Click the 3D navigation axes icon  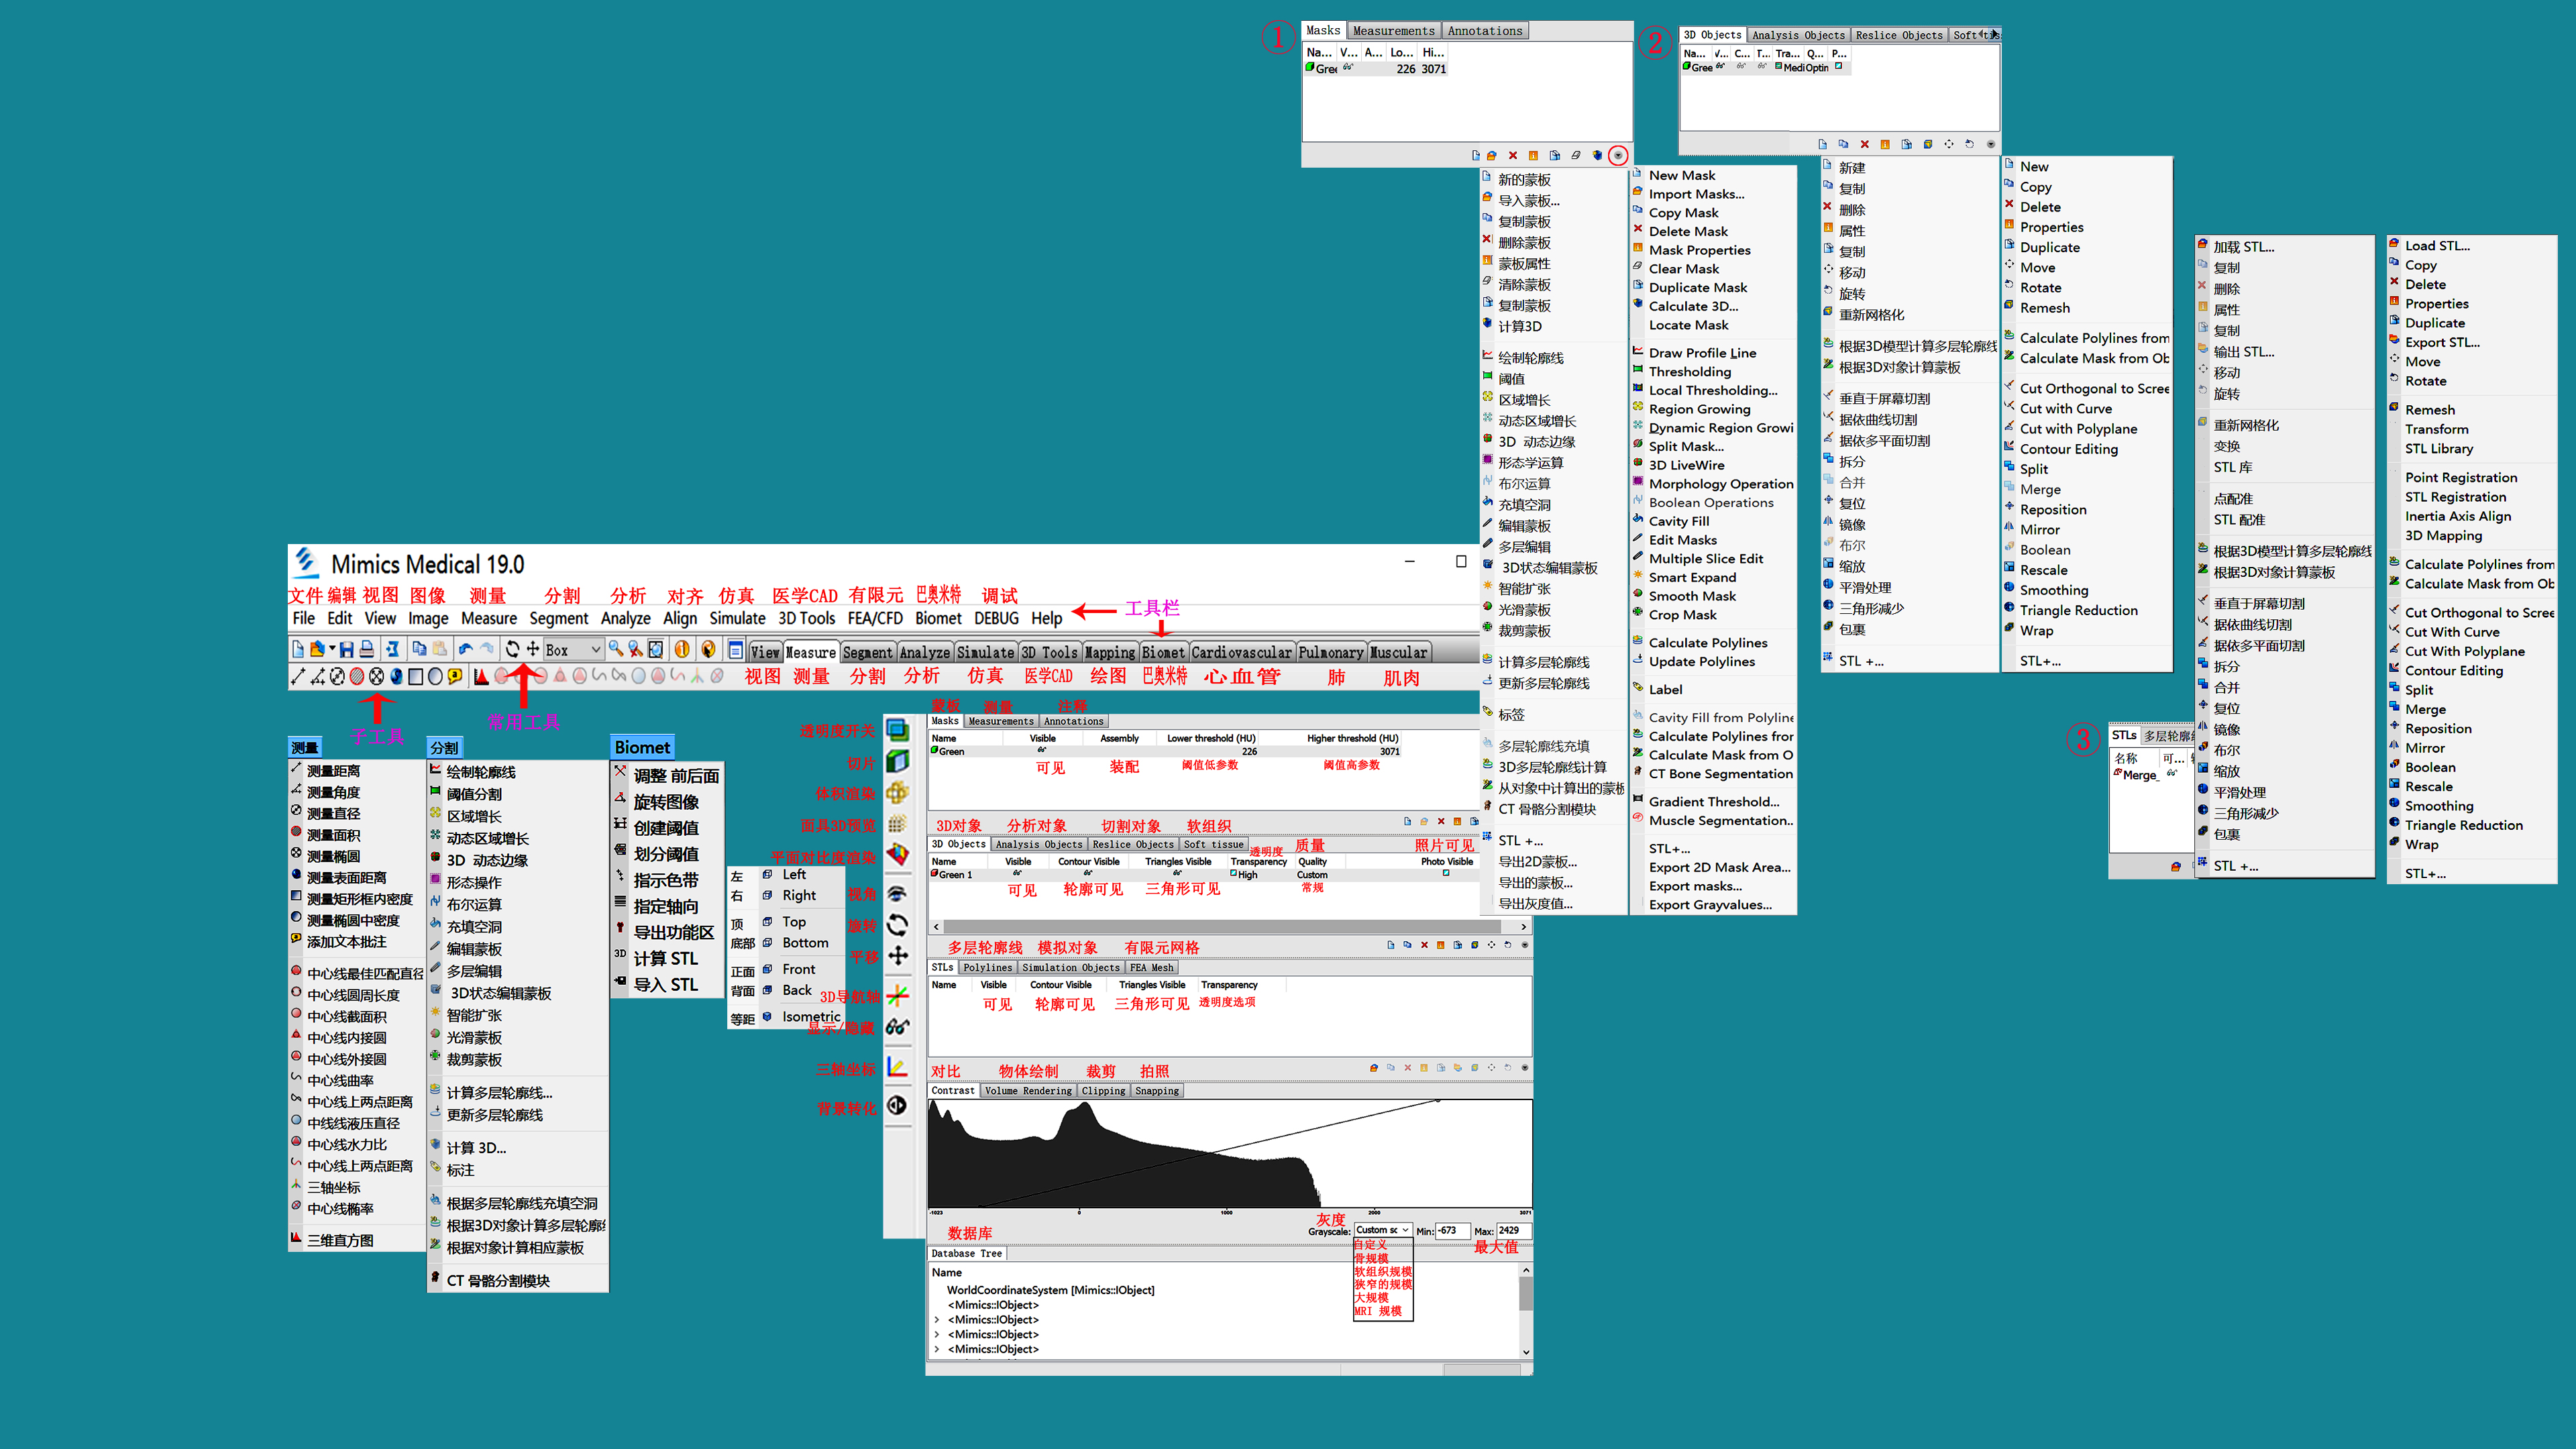pos(898,995)
